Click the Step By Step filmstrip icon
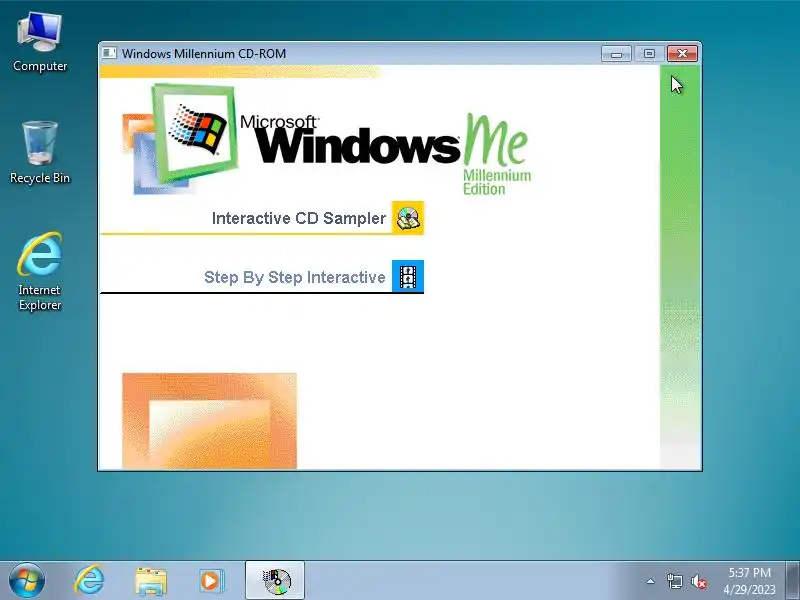The image size is (800, 600). (x=408, y=277)
